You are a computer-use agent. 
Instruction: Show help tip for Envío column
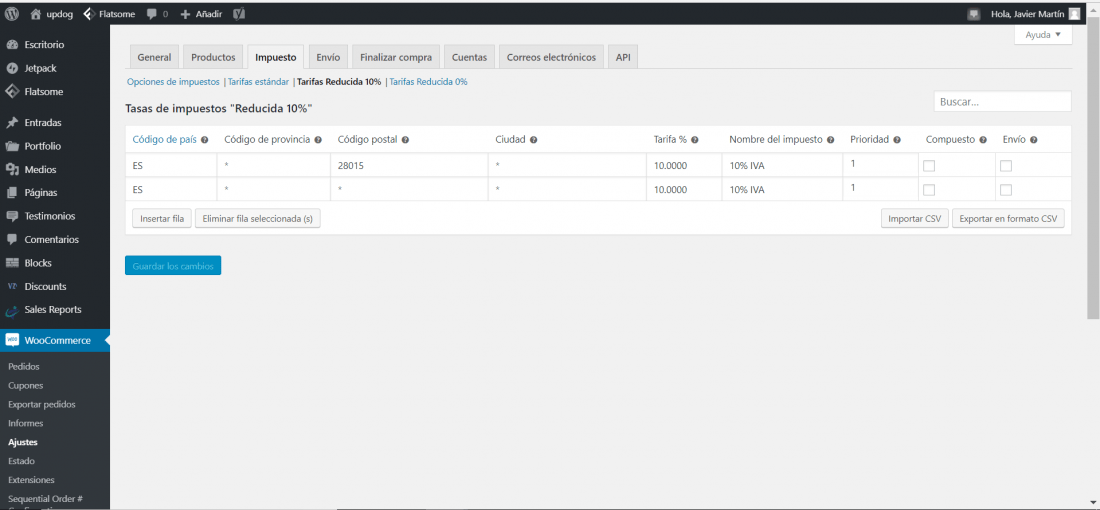click(x=1033, y=140)
